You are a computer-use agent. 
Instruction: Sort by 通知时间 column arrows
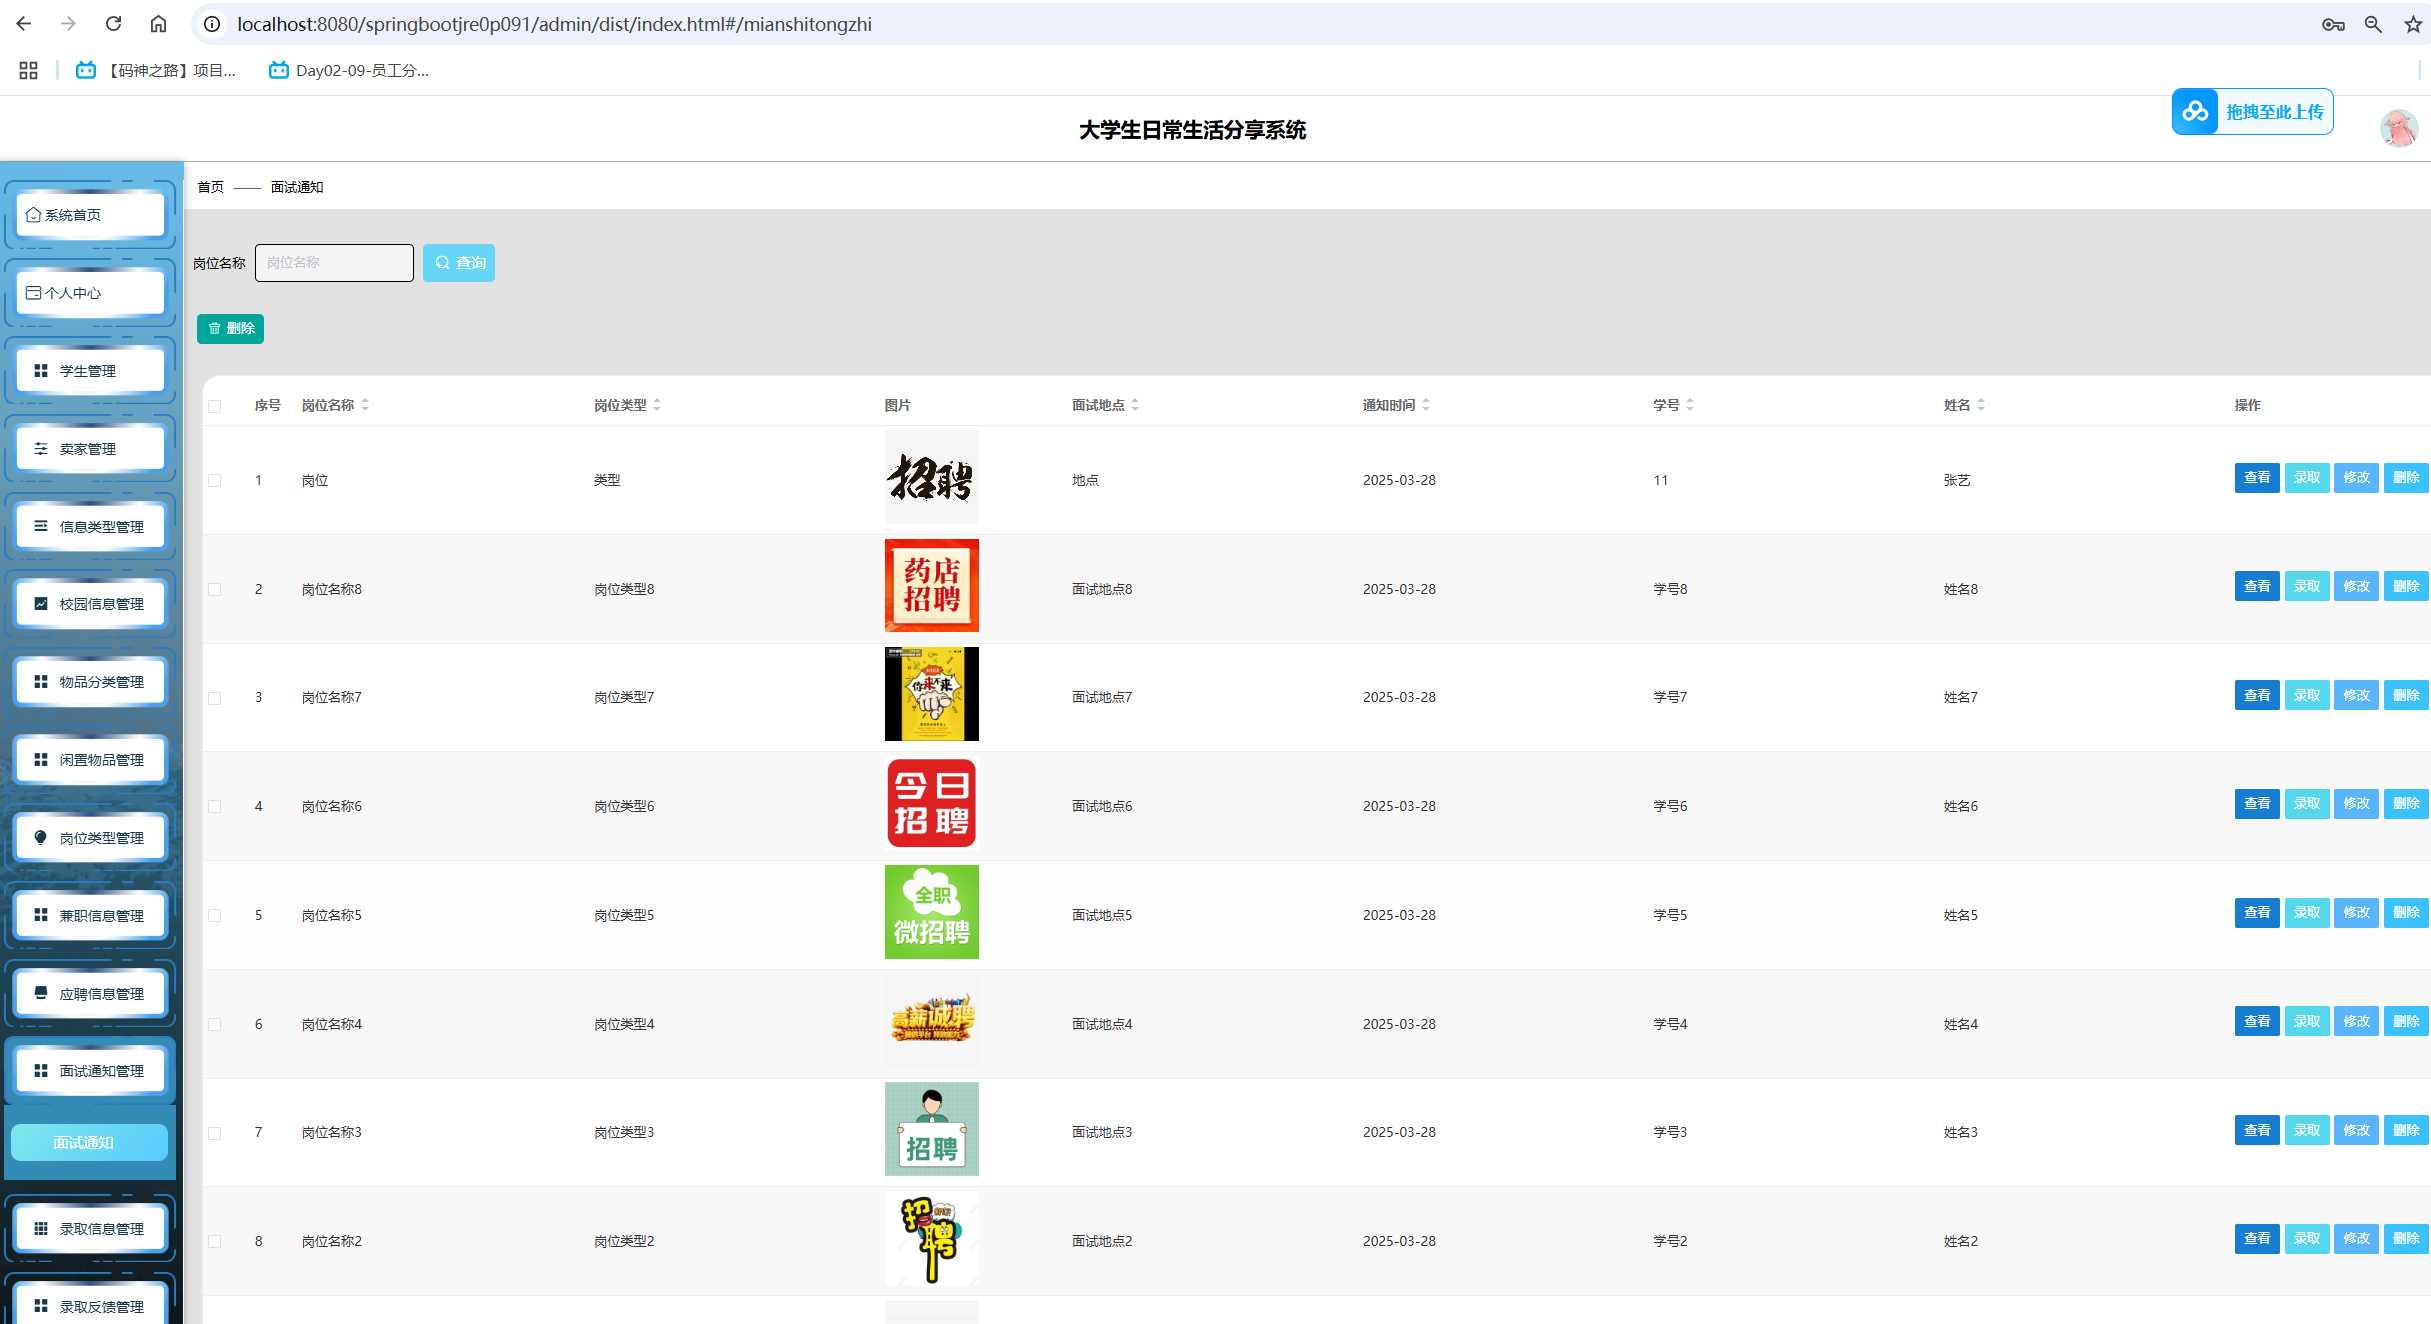click(x=1426, y=405)
